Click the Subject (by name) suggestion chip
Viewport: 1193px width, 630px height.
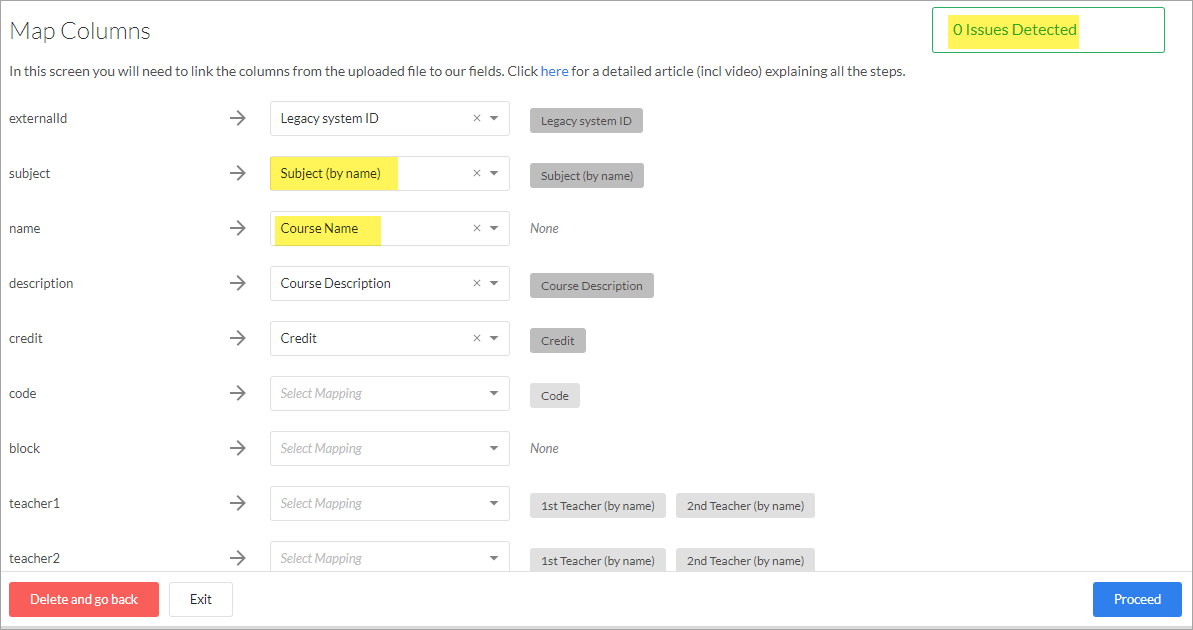[x=587, y=176]
